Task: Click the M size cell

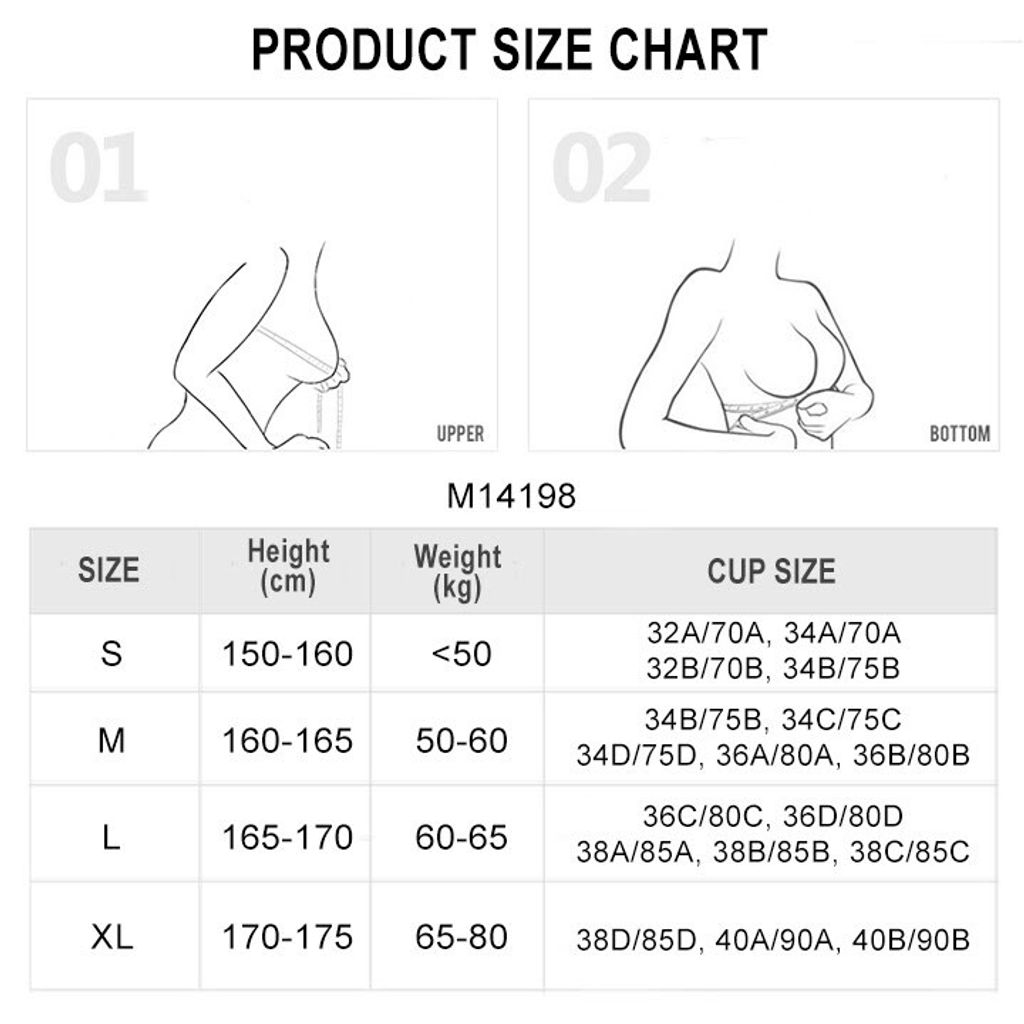Action: pyautogui.click(x=112, y=741)
